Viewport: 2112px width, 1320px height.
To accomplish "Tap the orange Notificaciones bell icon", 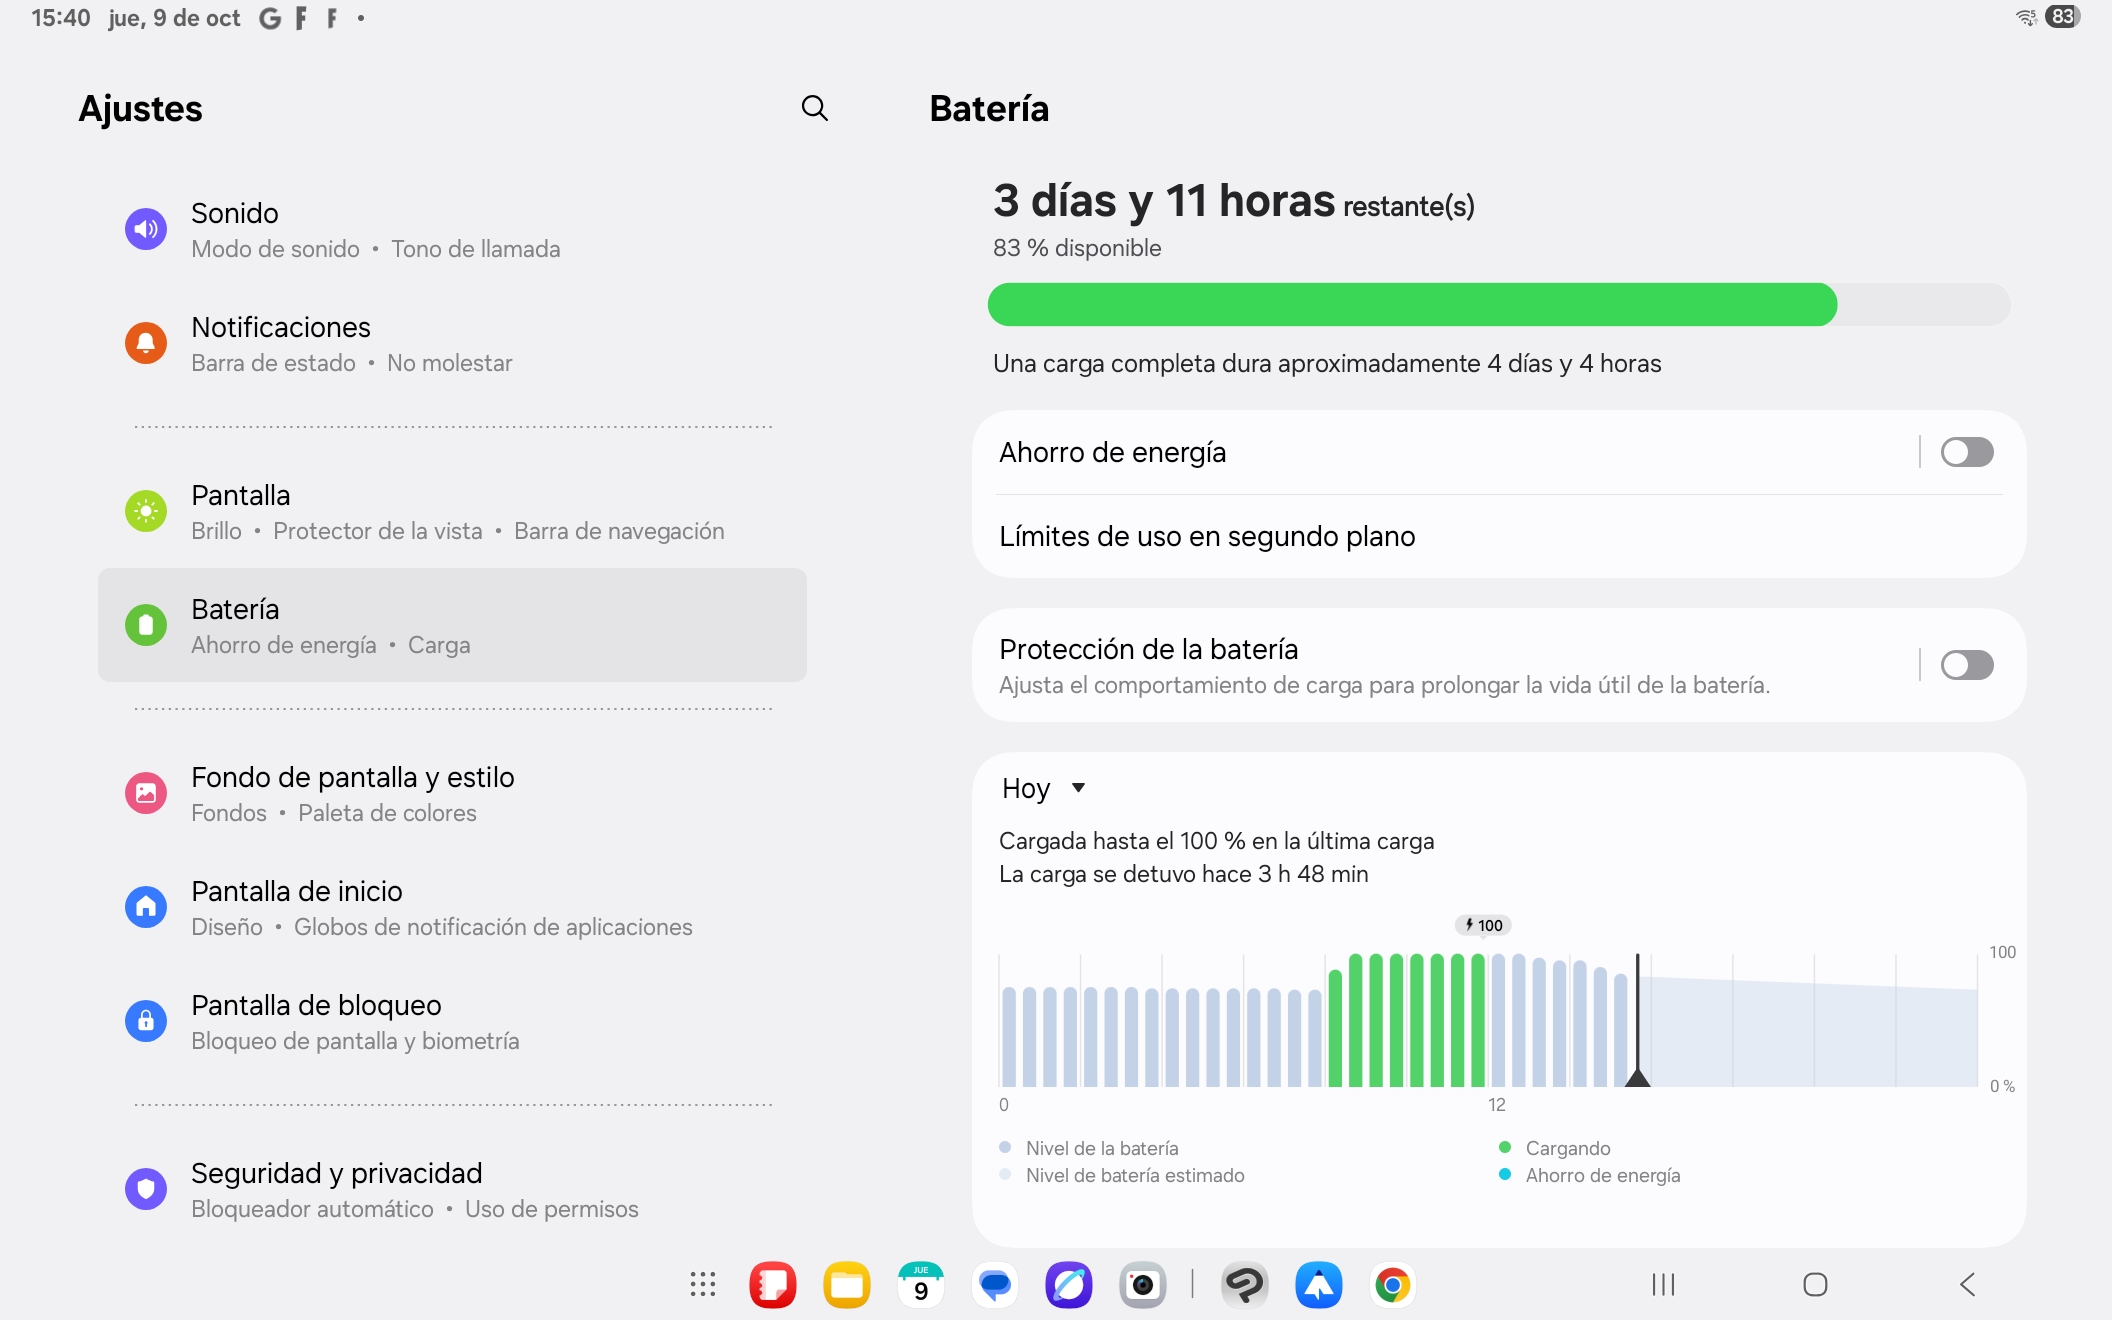I will click(146, 343).
